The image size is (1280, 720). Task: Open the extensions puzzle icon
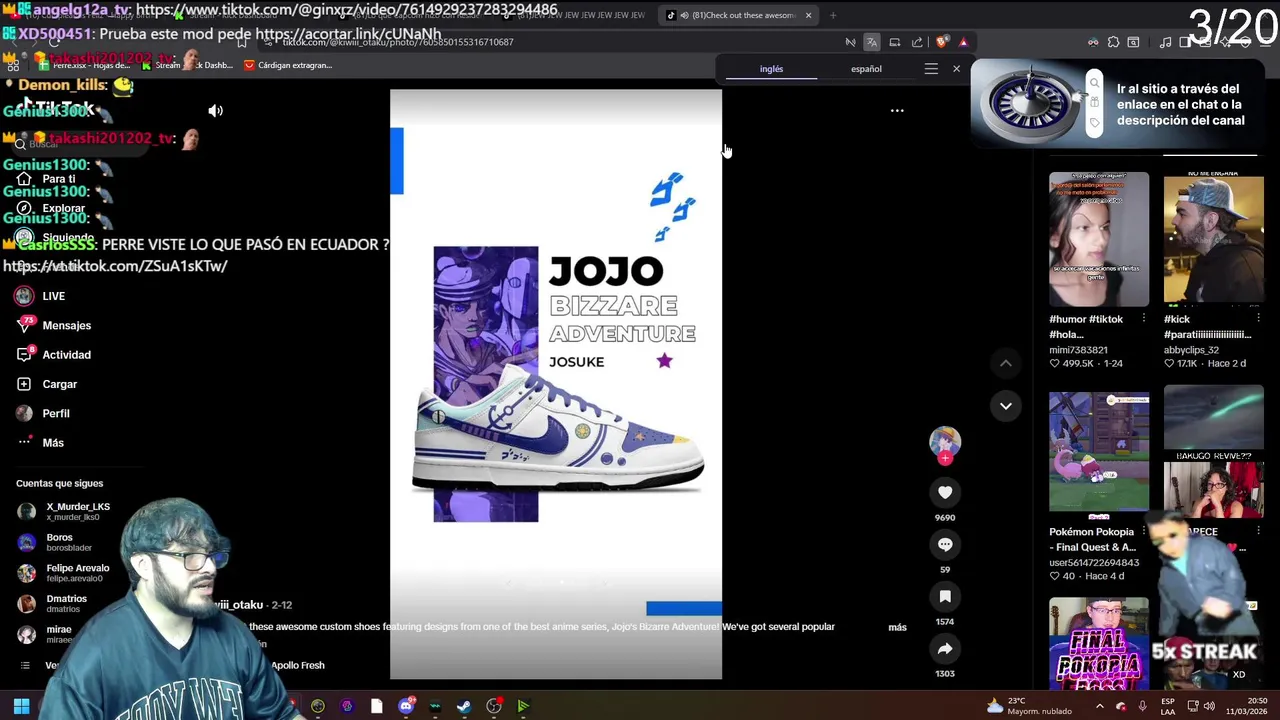[x=1113, y=42]
